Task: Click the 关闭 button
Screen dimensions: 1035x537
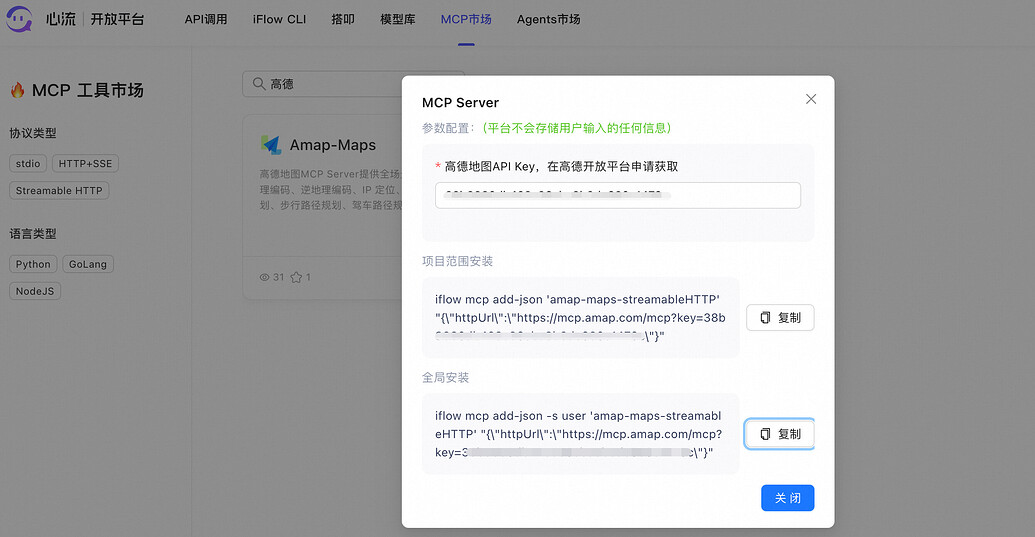Action: coord(787,498)
